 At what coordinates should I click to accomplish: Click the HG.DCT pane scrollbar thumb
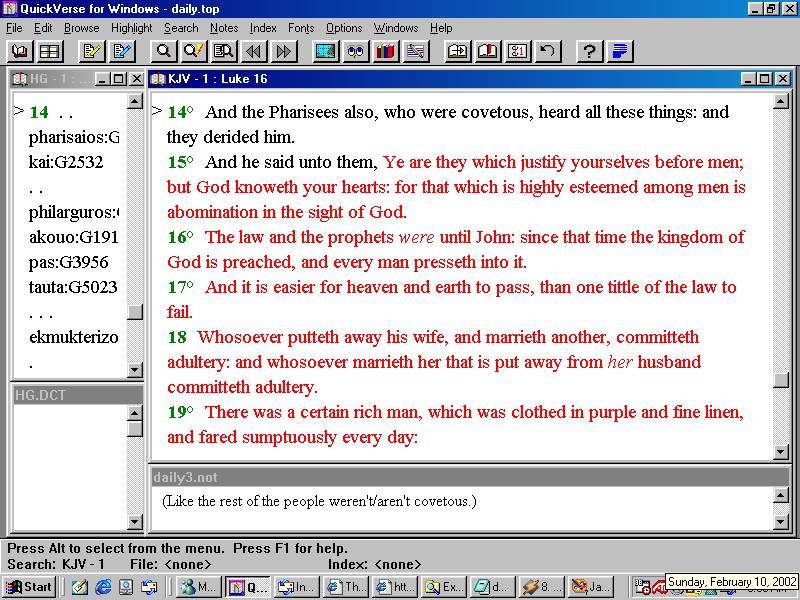(135, 429)
